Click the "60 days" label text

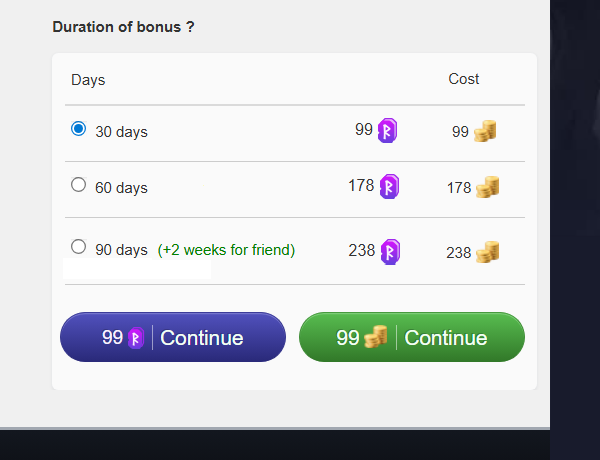coord(121,188)
